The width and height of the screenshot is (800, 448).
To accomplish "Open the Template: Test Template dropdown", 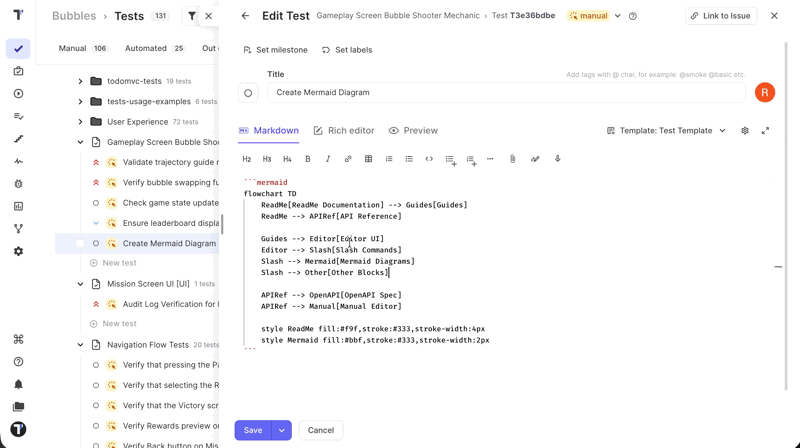I will 666,131.
